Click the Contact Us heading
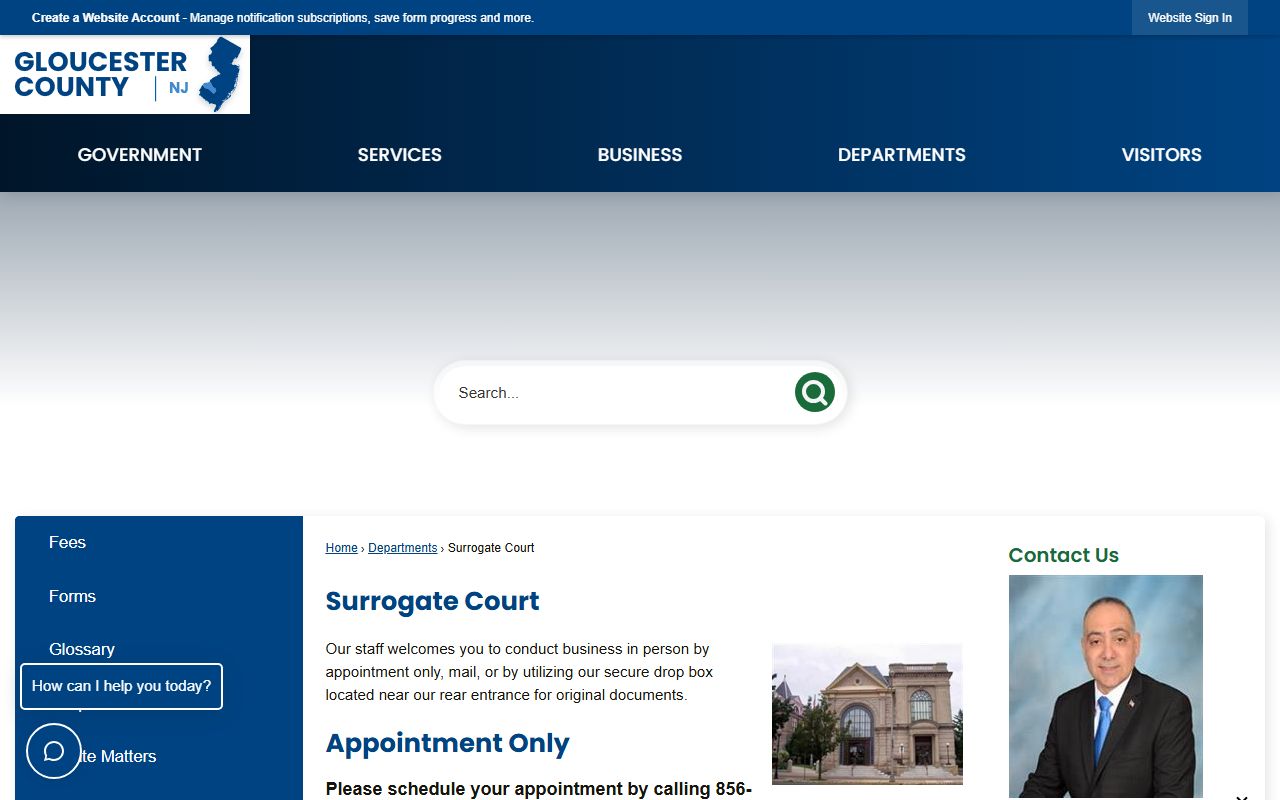1280x800 pixels. [1063, 555]
